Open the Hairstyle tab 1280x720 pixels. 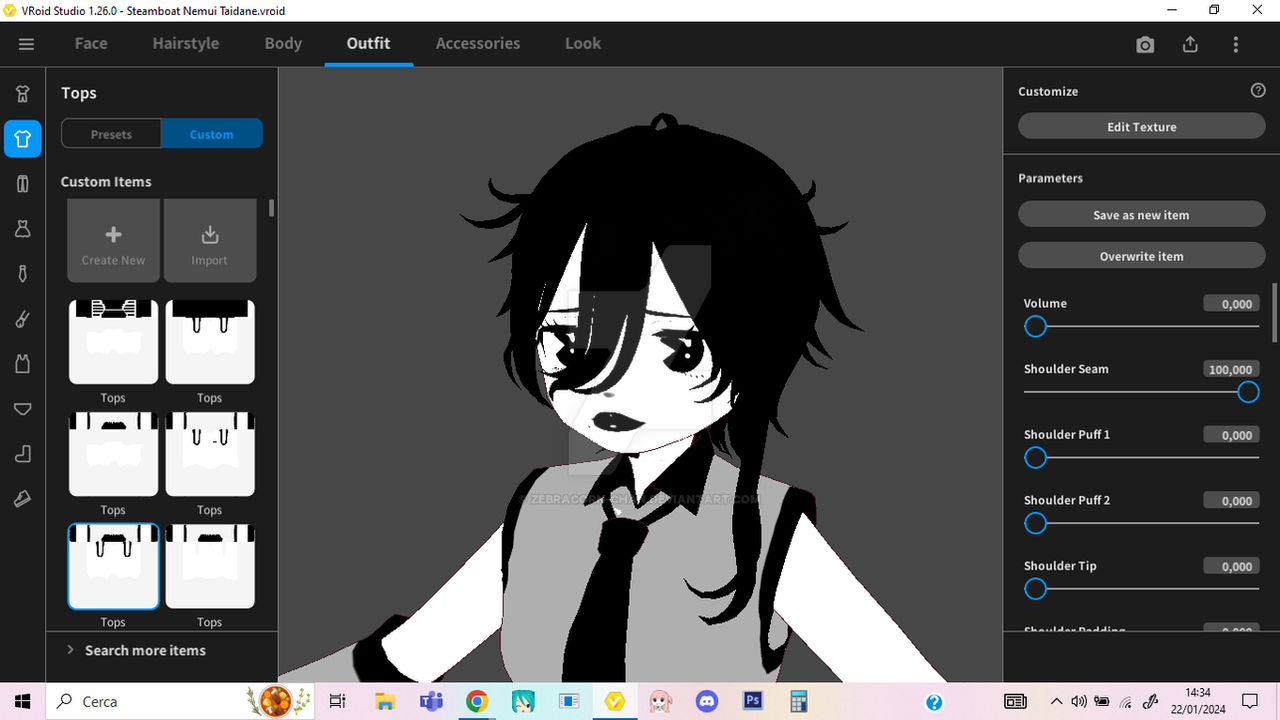[186, 43]
